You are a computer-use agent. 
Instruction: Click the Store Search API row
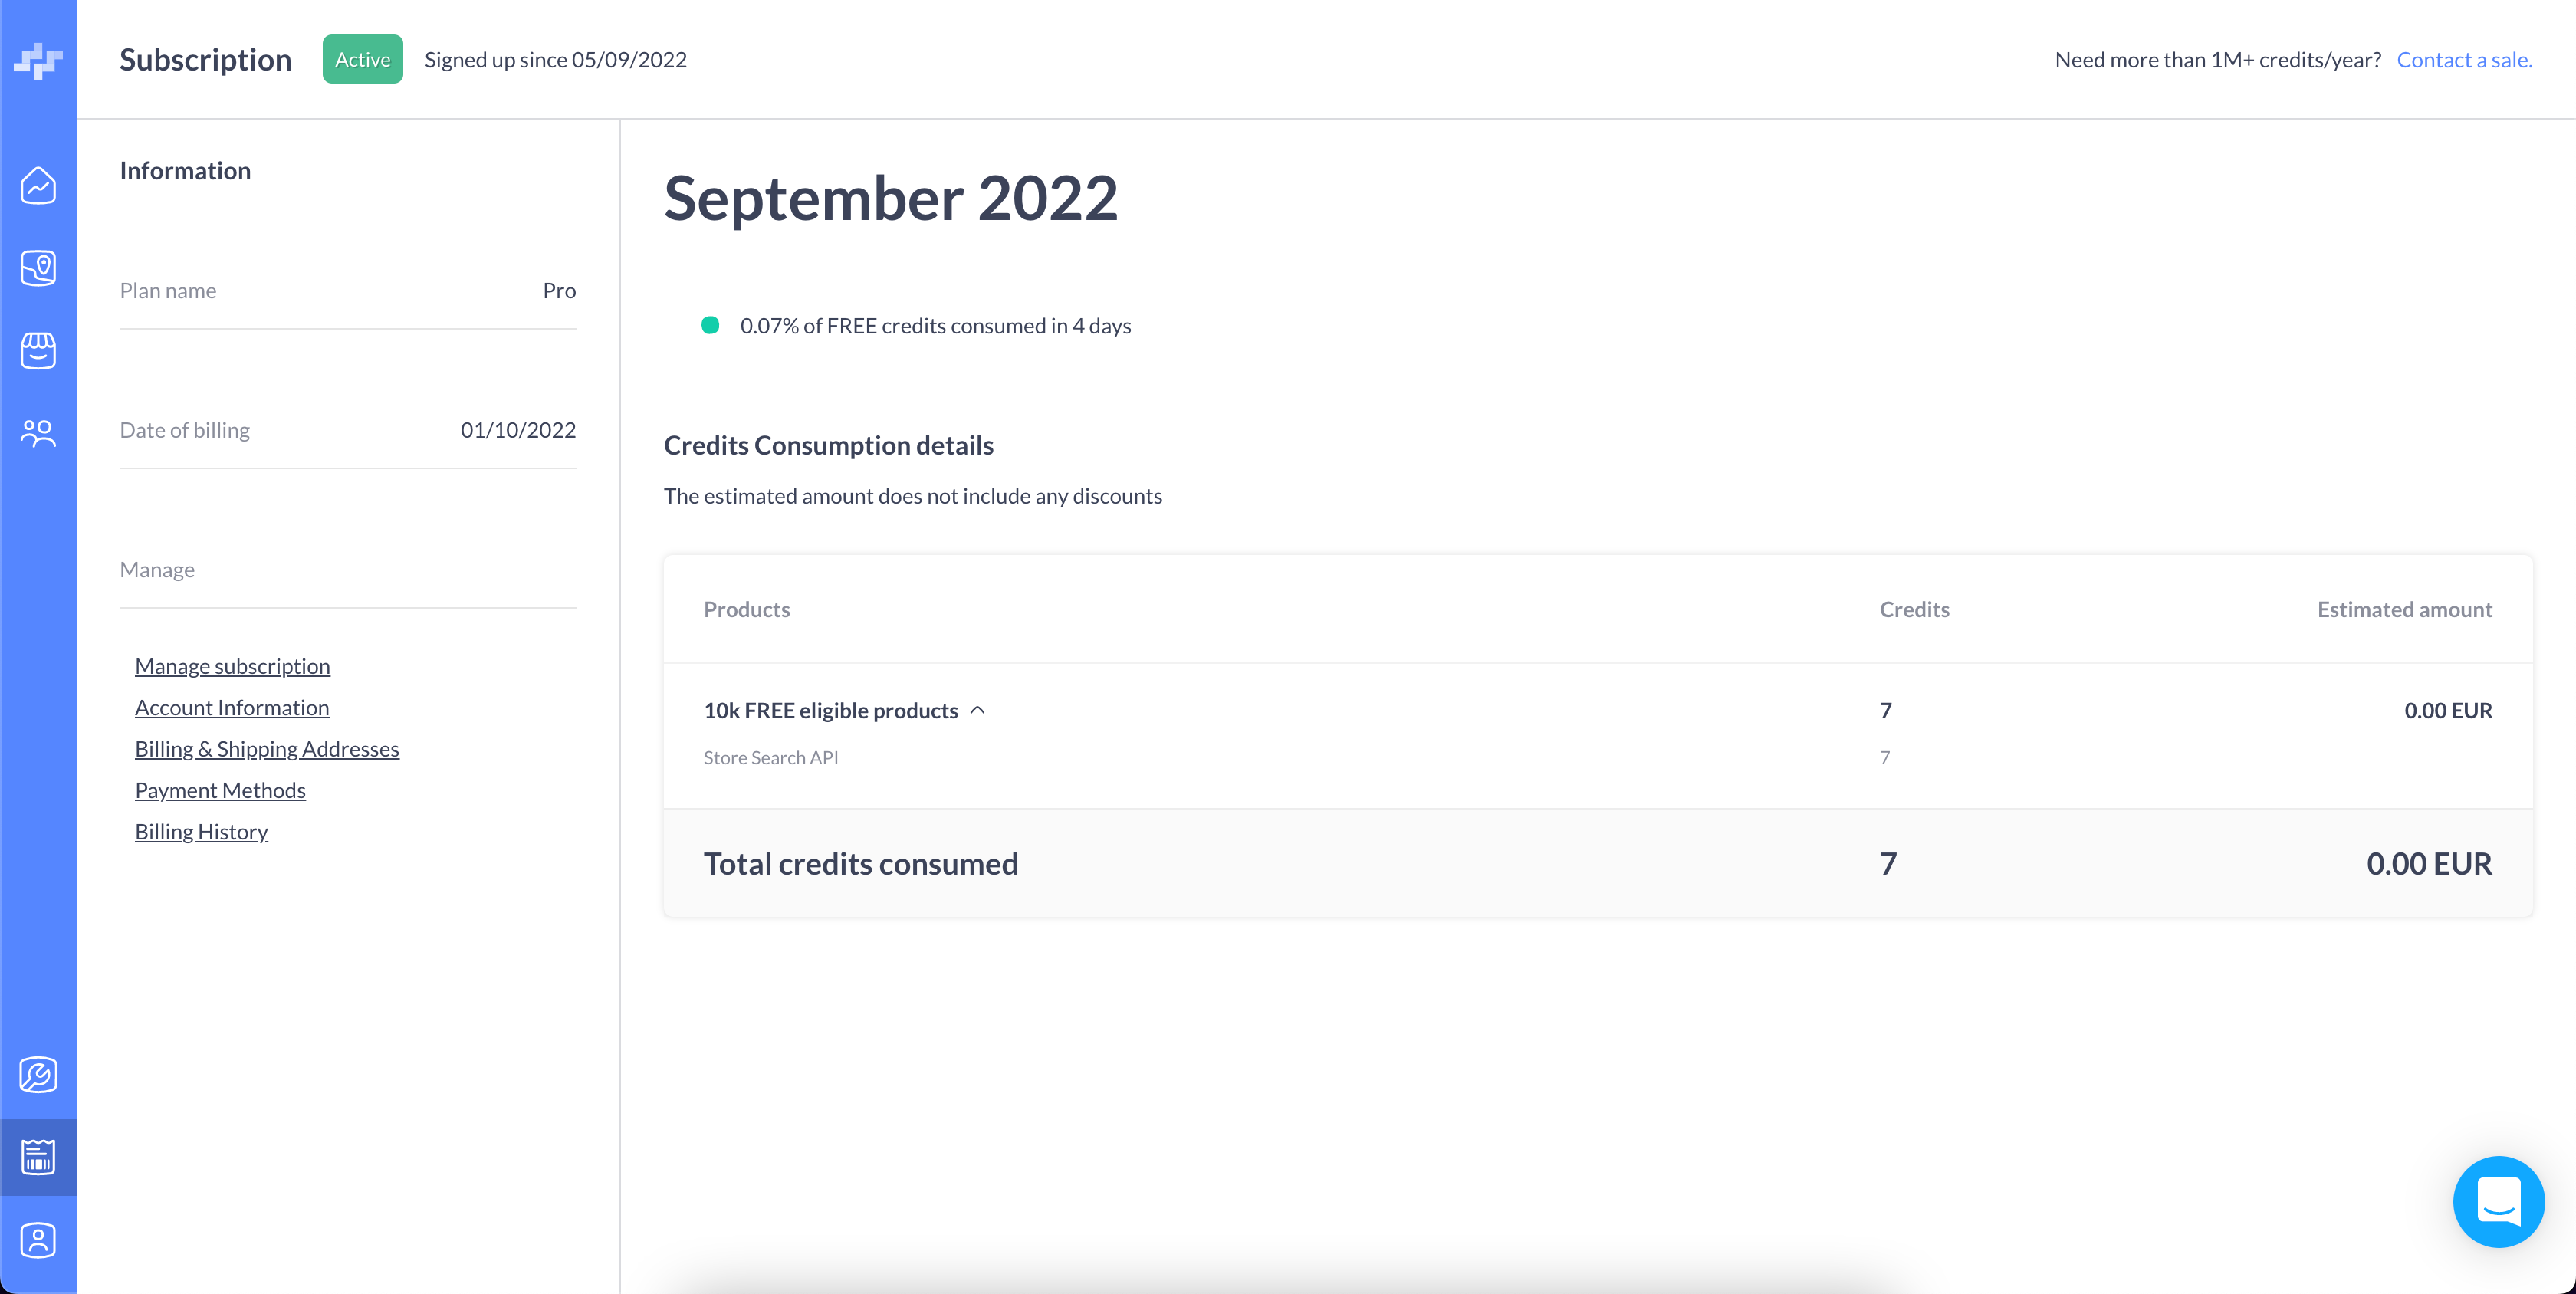(771, 758)
